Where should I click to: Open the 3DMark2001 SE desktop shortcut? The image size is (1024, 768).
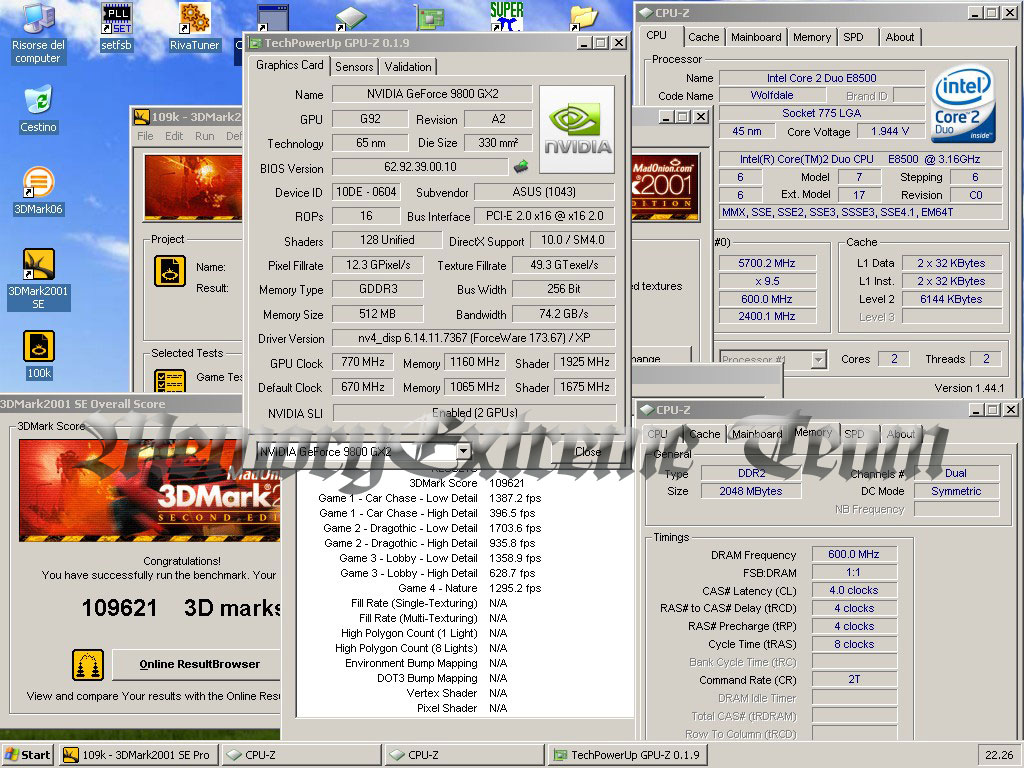[x=38, y=280]
